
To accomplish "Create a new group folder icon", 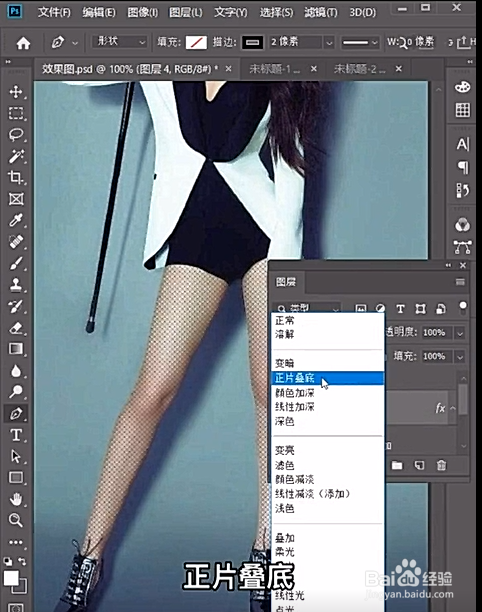I will pyautogui.click(x=397, y=465).
